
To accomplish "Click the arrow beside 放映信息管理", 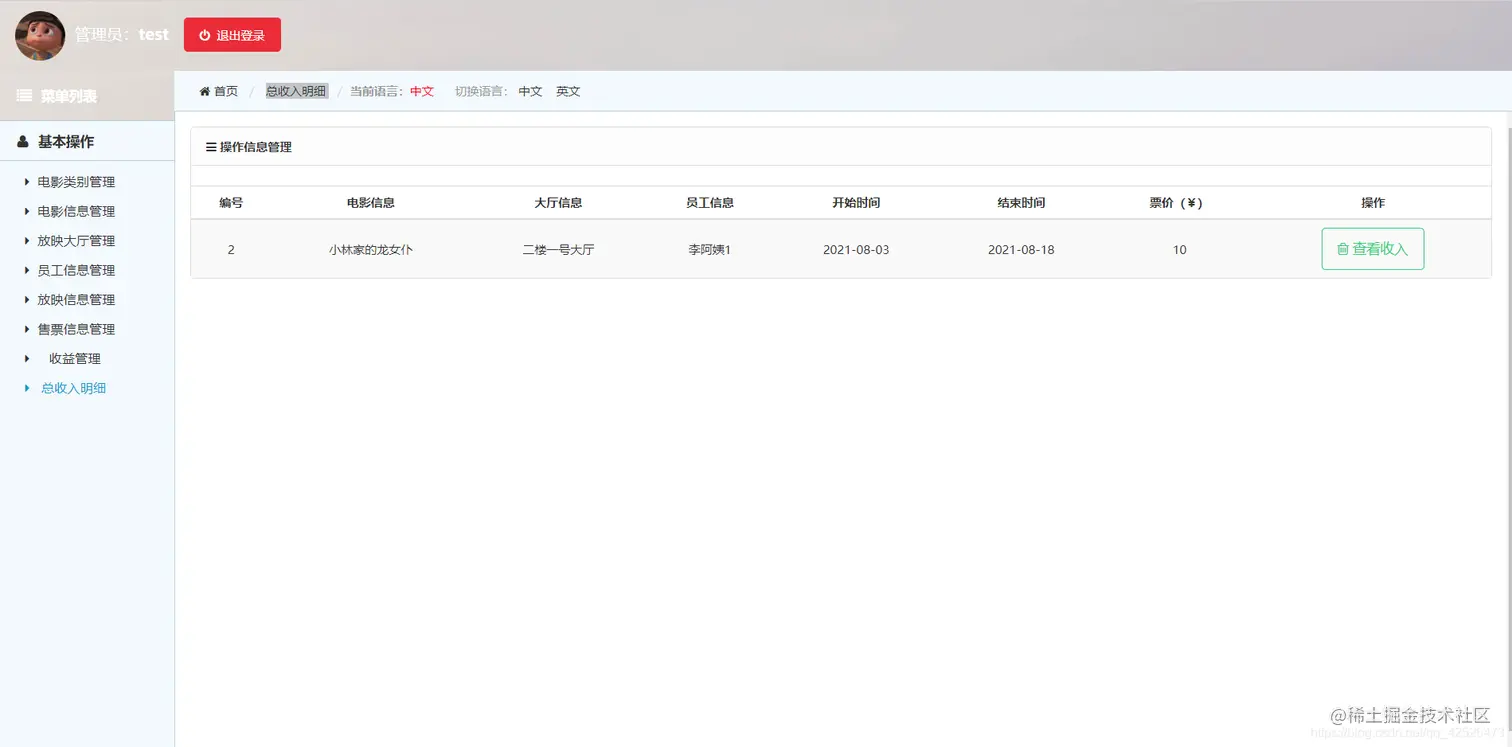I will pos(27,300).
